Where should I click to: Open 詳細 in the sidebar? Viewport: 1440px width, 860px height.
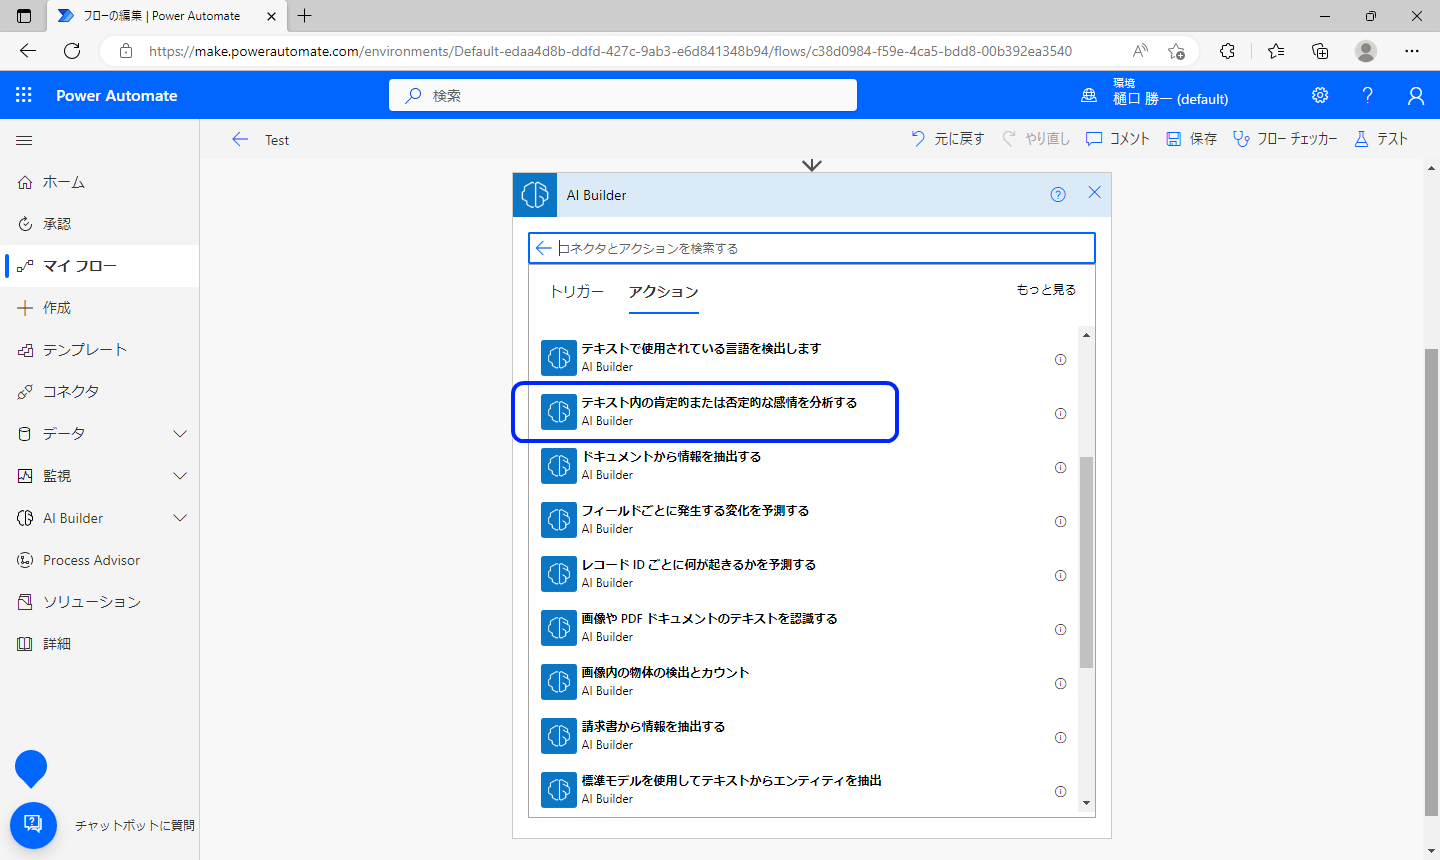pyautogui.click(x=99, y=644)
